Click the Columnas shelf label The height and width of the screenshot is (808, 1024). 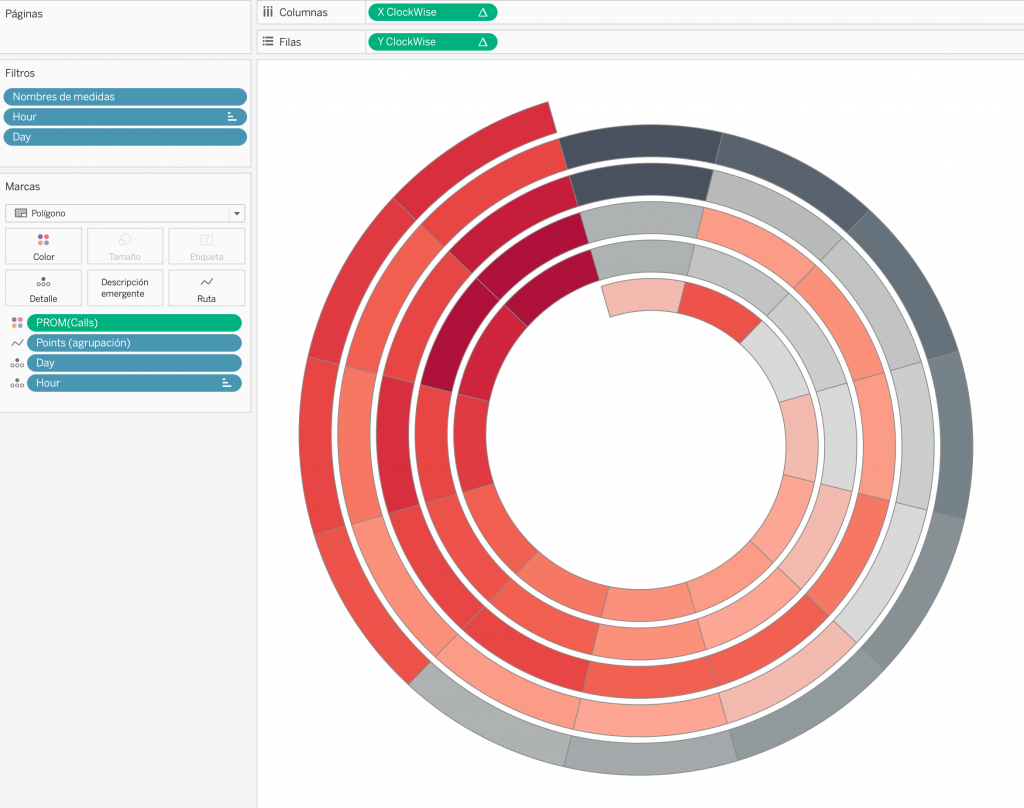point(303,12)
